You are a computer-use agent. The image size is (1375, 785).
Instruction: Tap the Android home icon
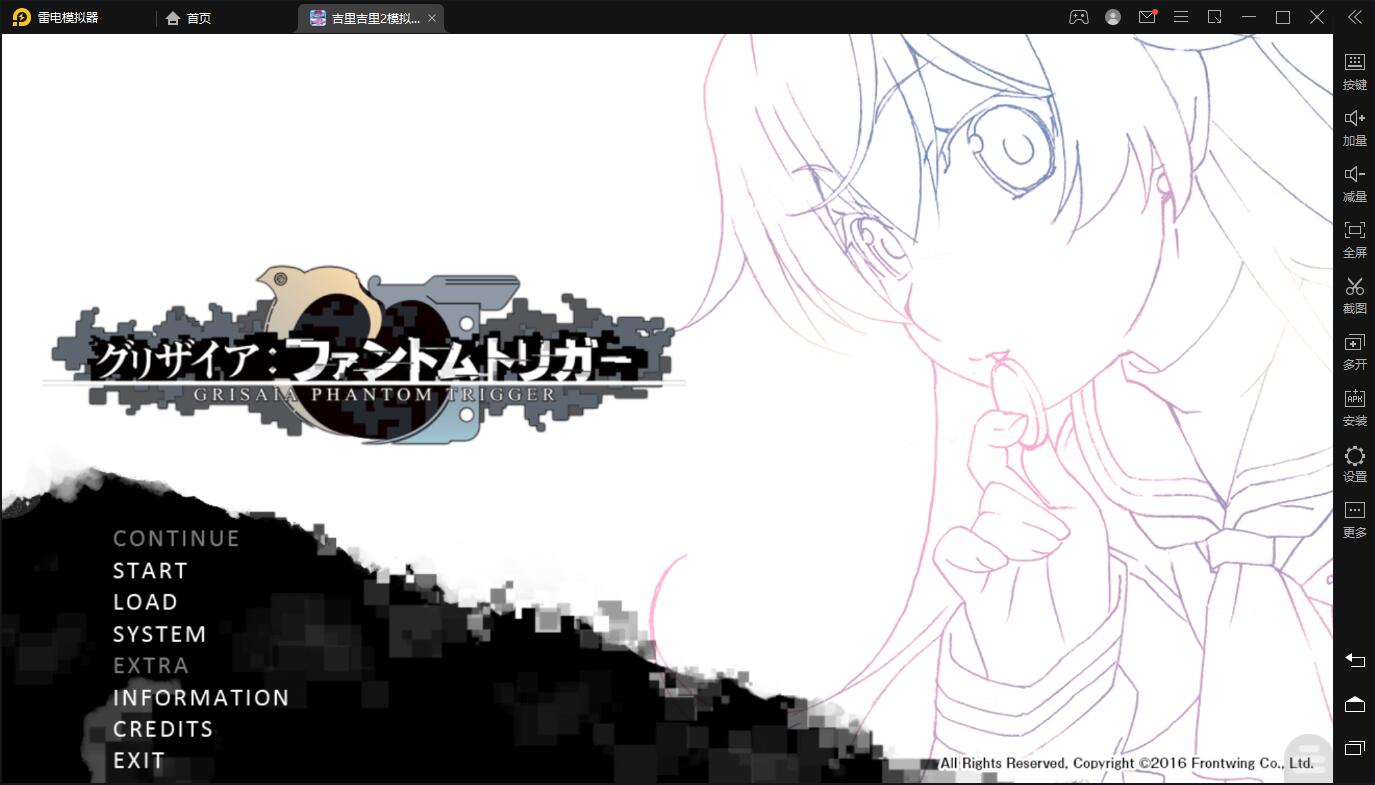1354,704
